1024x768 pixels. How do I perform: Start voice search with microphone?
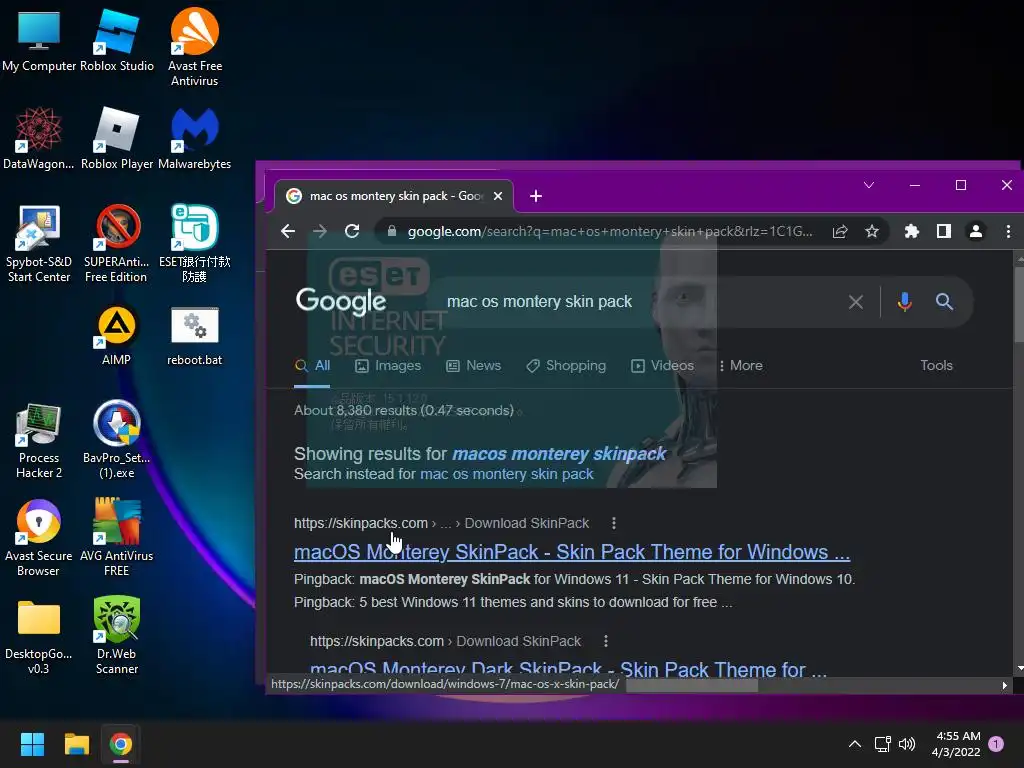click(x=904, y=302)
